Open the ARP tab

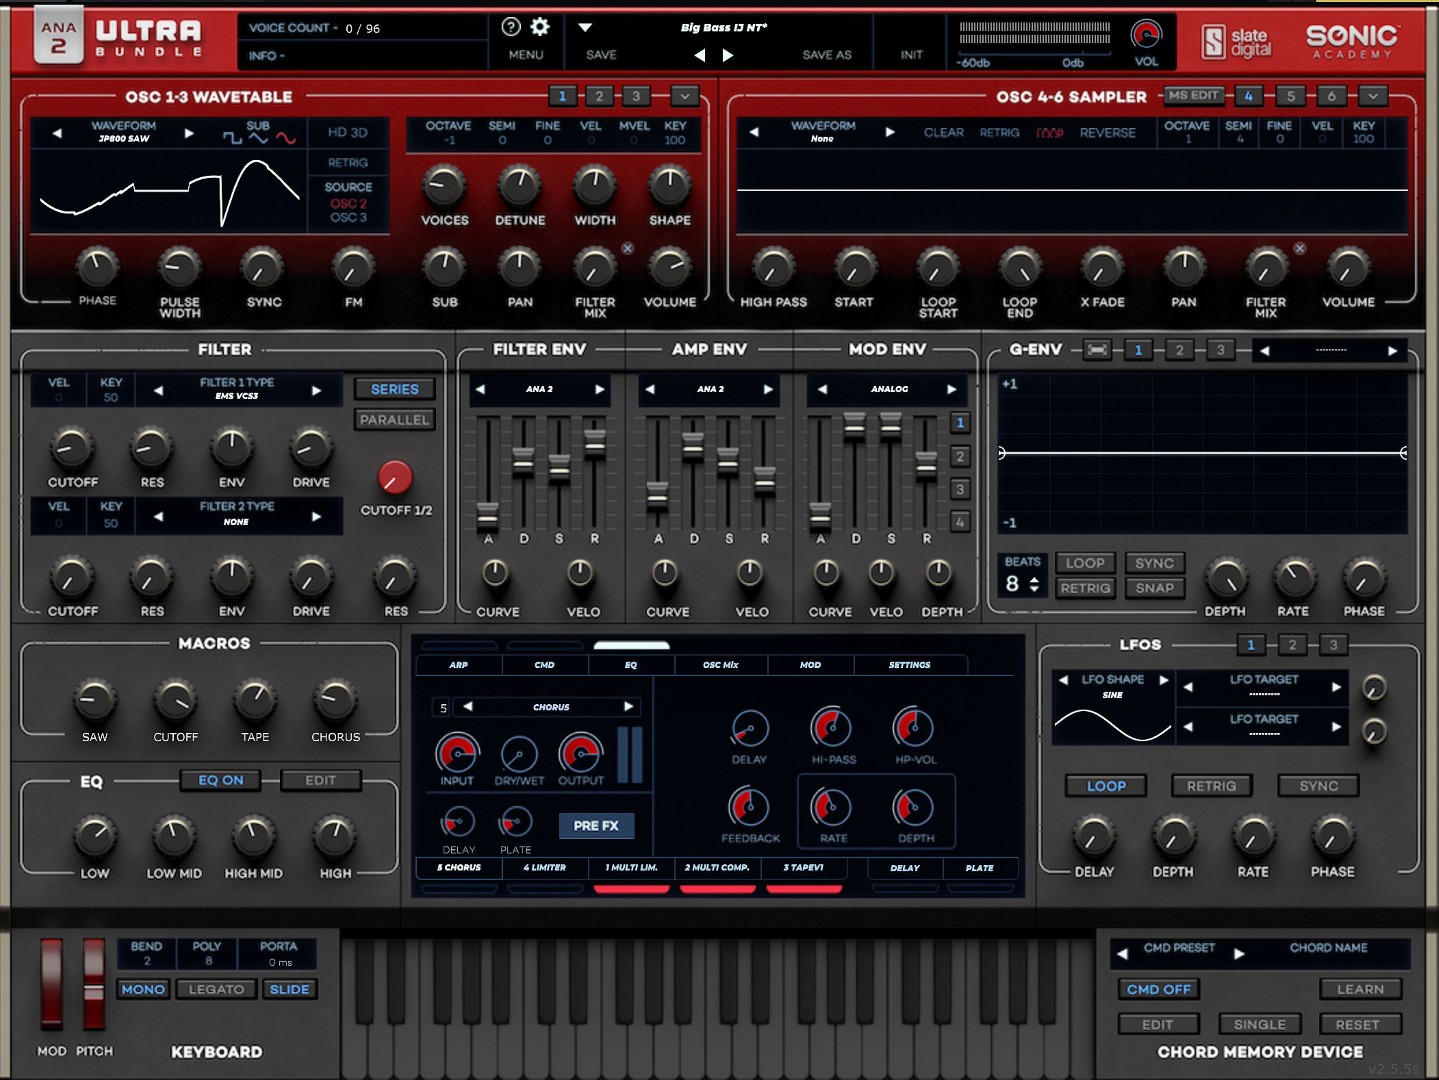459,665
